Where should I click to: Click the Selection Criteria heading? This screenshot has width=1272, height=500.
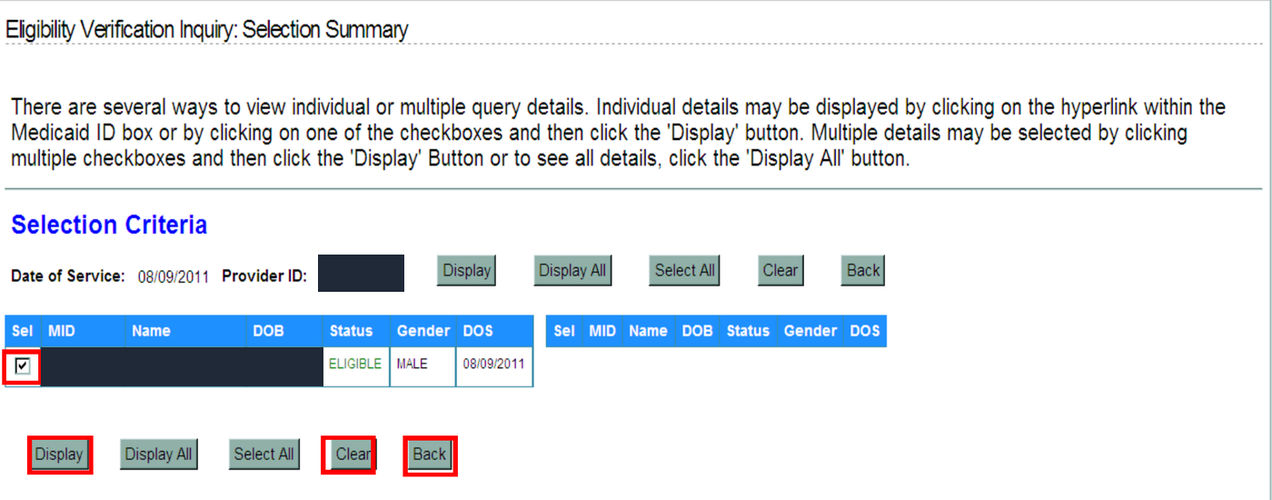[109, 225]
